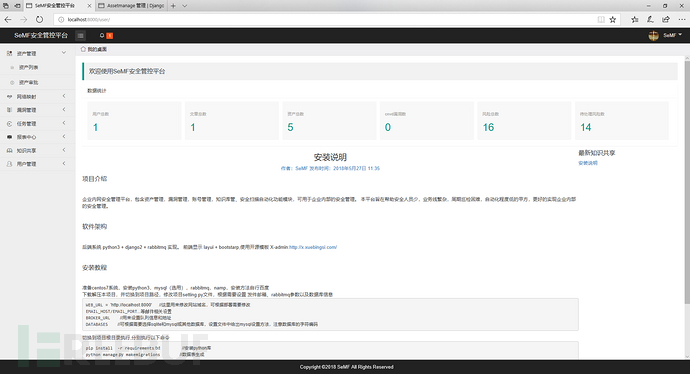Click the browser back arrow
Screen dimensions: 690x374
pyautogui.click(x=8, y=19)
